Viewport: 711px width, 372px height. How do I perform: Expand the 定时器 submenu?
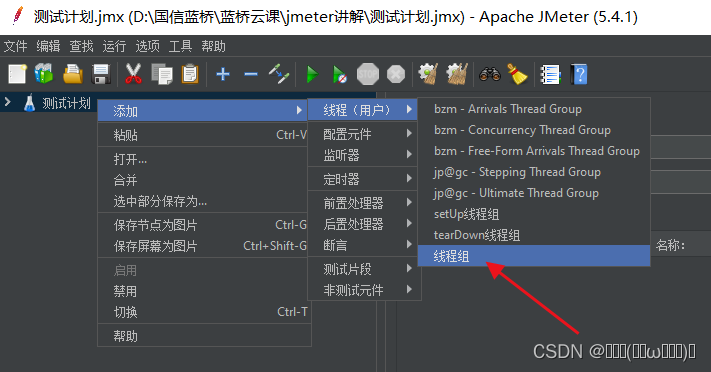tap(362, 179)
